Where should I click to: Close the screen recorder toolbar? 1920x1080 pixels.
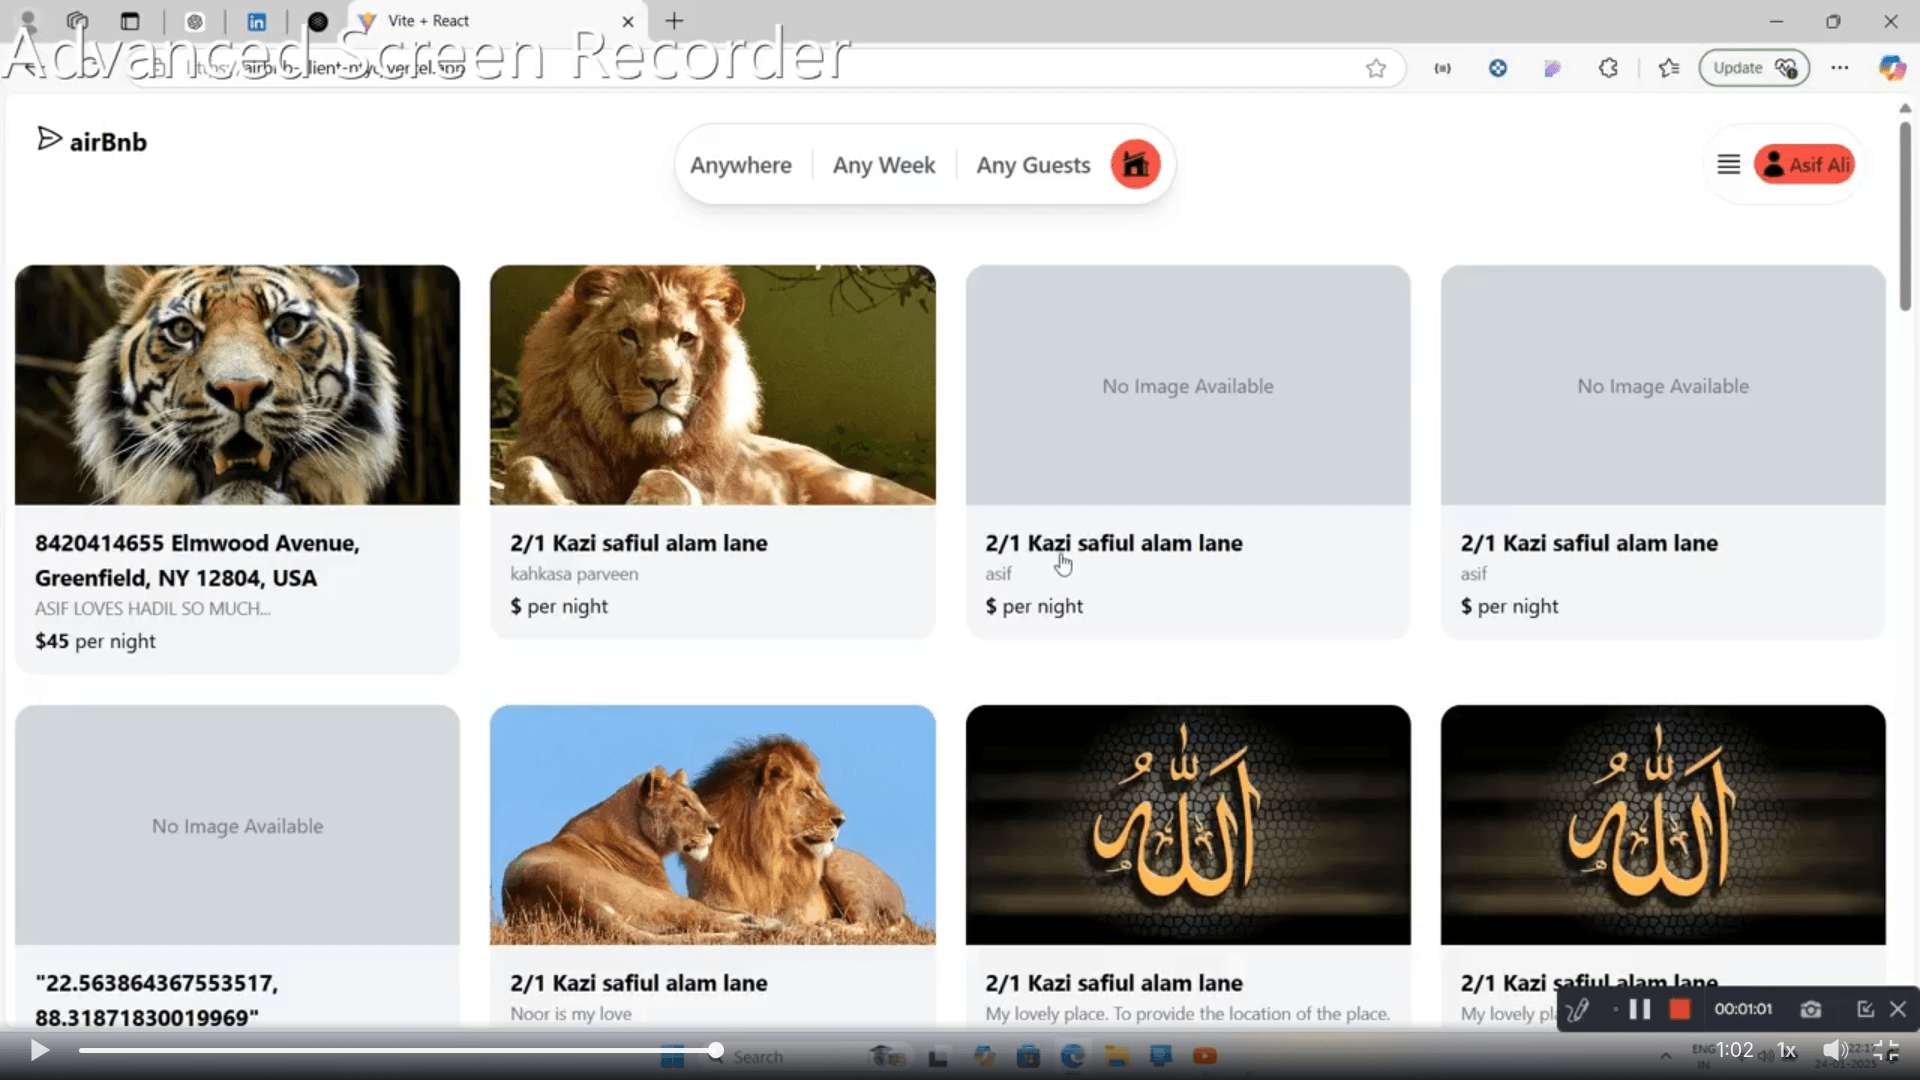pos(1898,1009)
